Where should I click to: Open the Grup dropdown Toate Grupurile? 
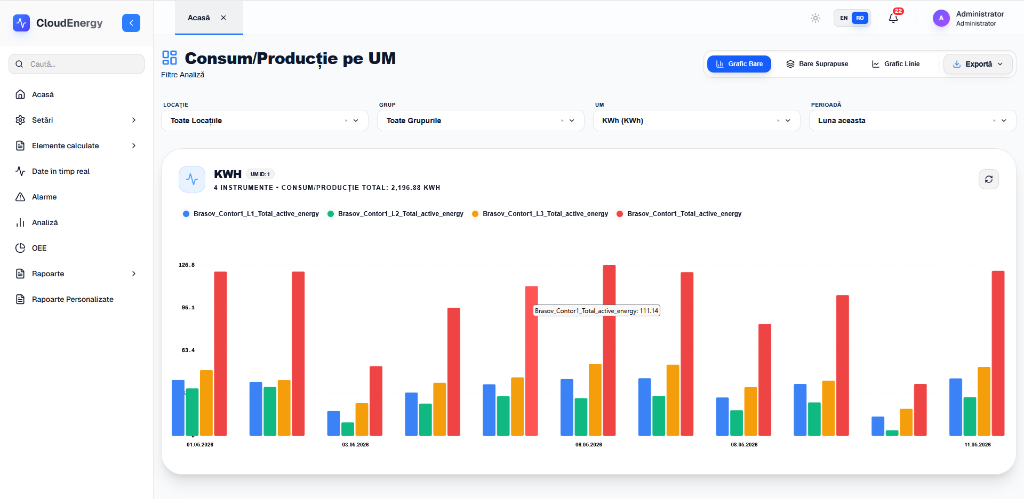(481, 121)
